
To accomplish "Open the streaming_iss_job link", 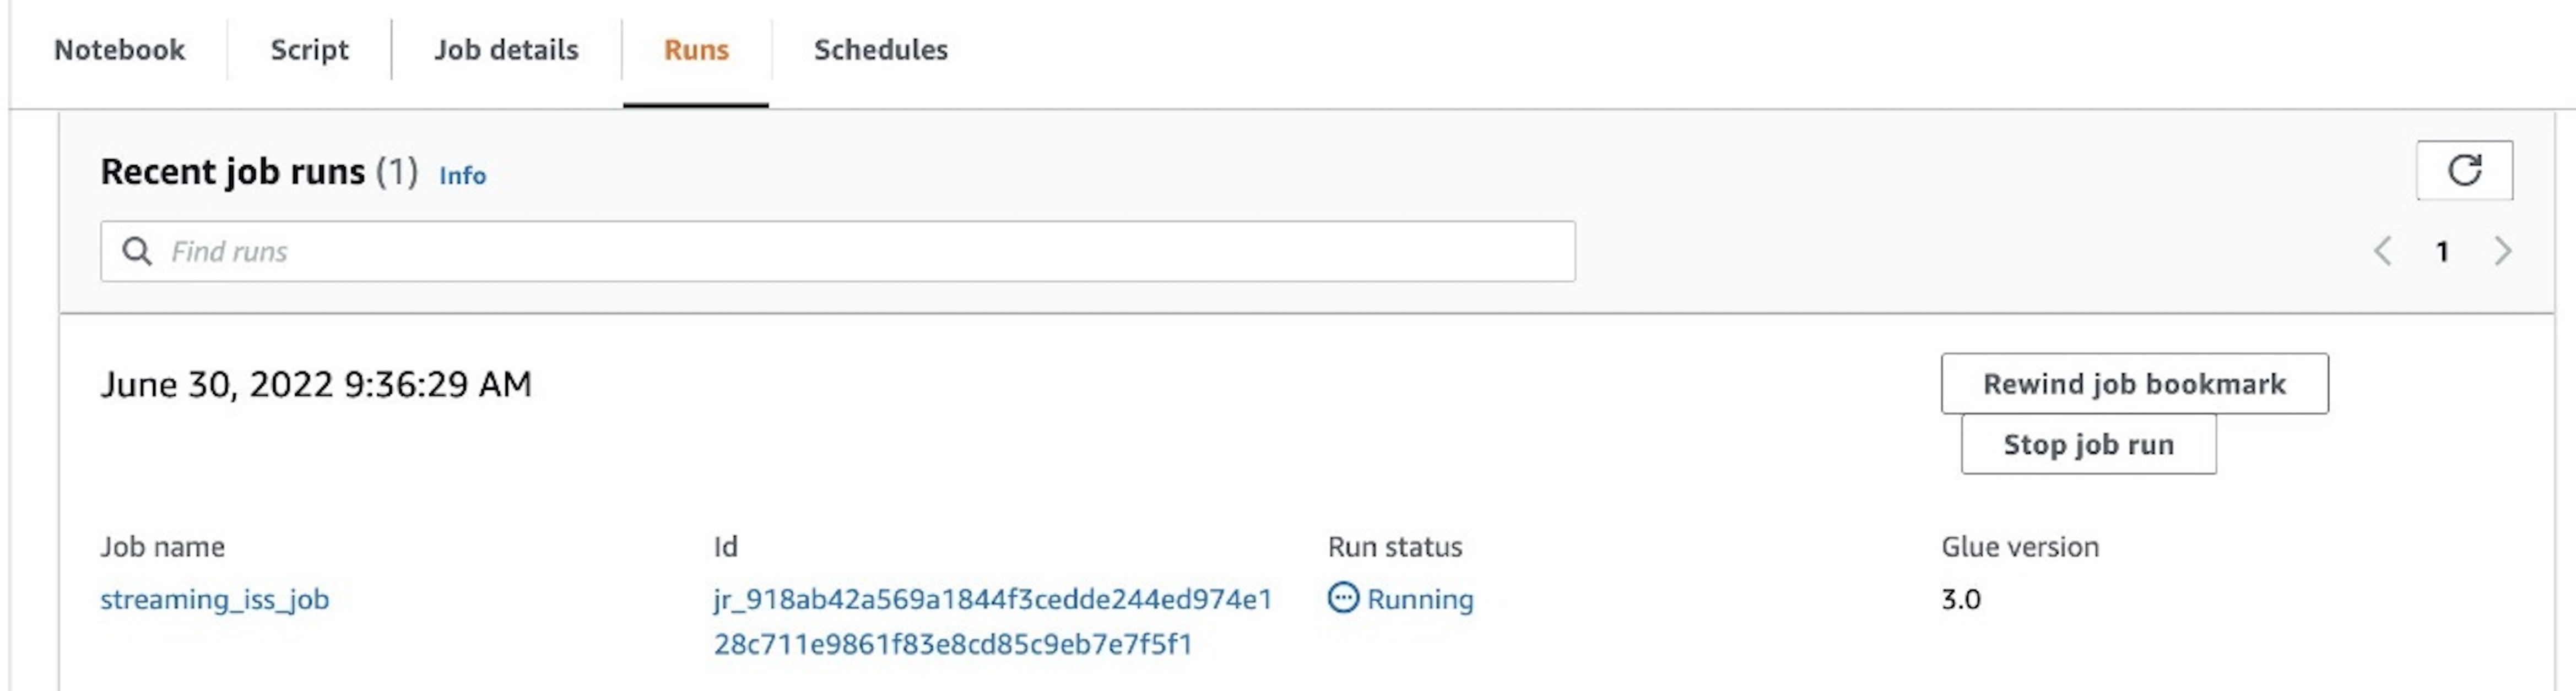I will pyautogui.click(x=214, y=599).
